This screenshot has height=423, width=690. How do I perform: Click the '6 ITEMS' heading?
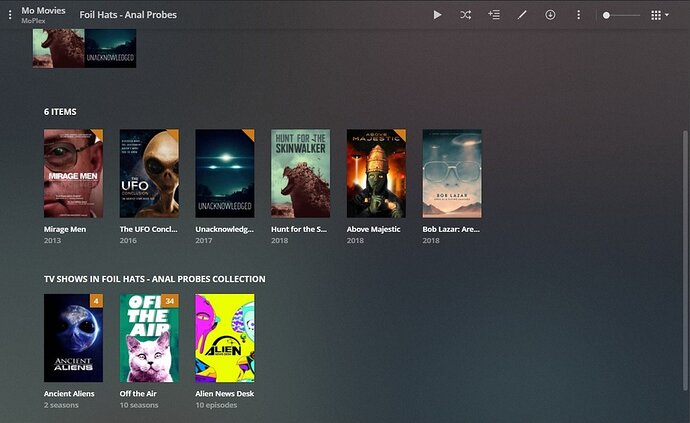[60, 112]
